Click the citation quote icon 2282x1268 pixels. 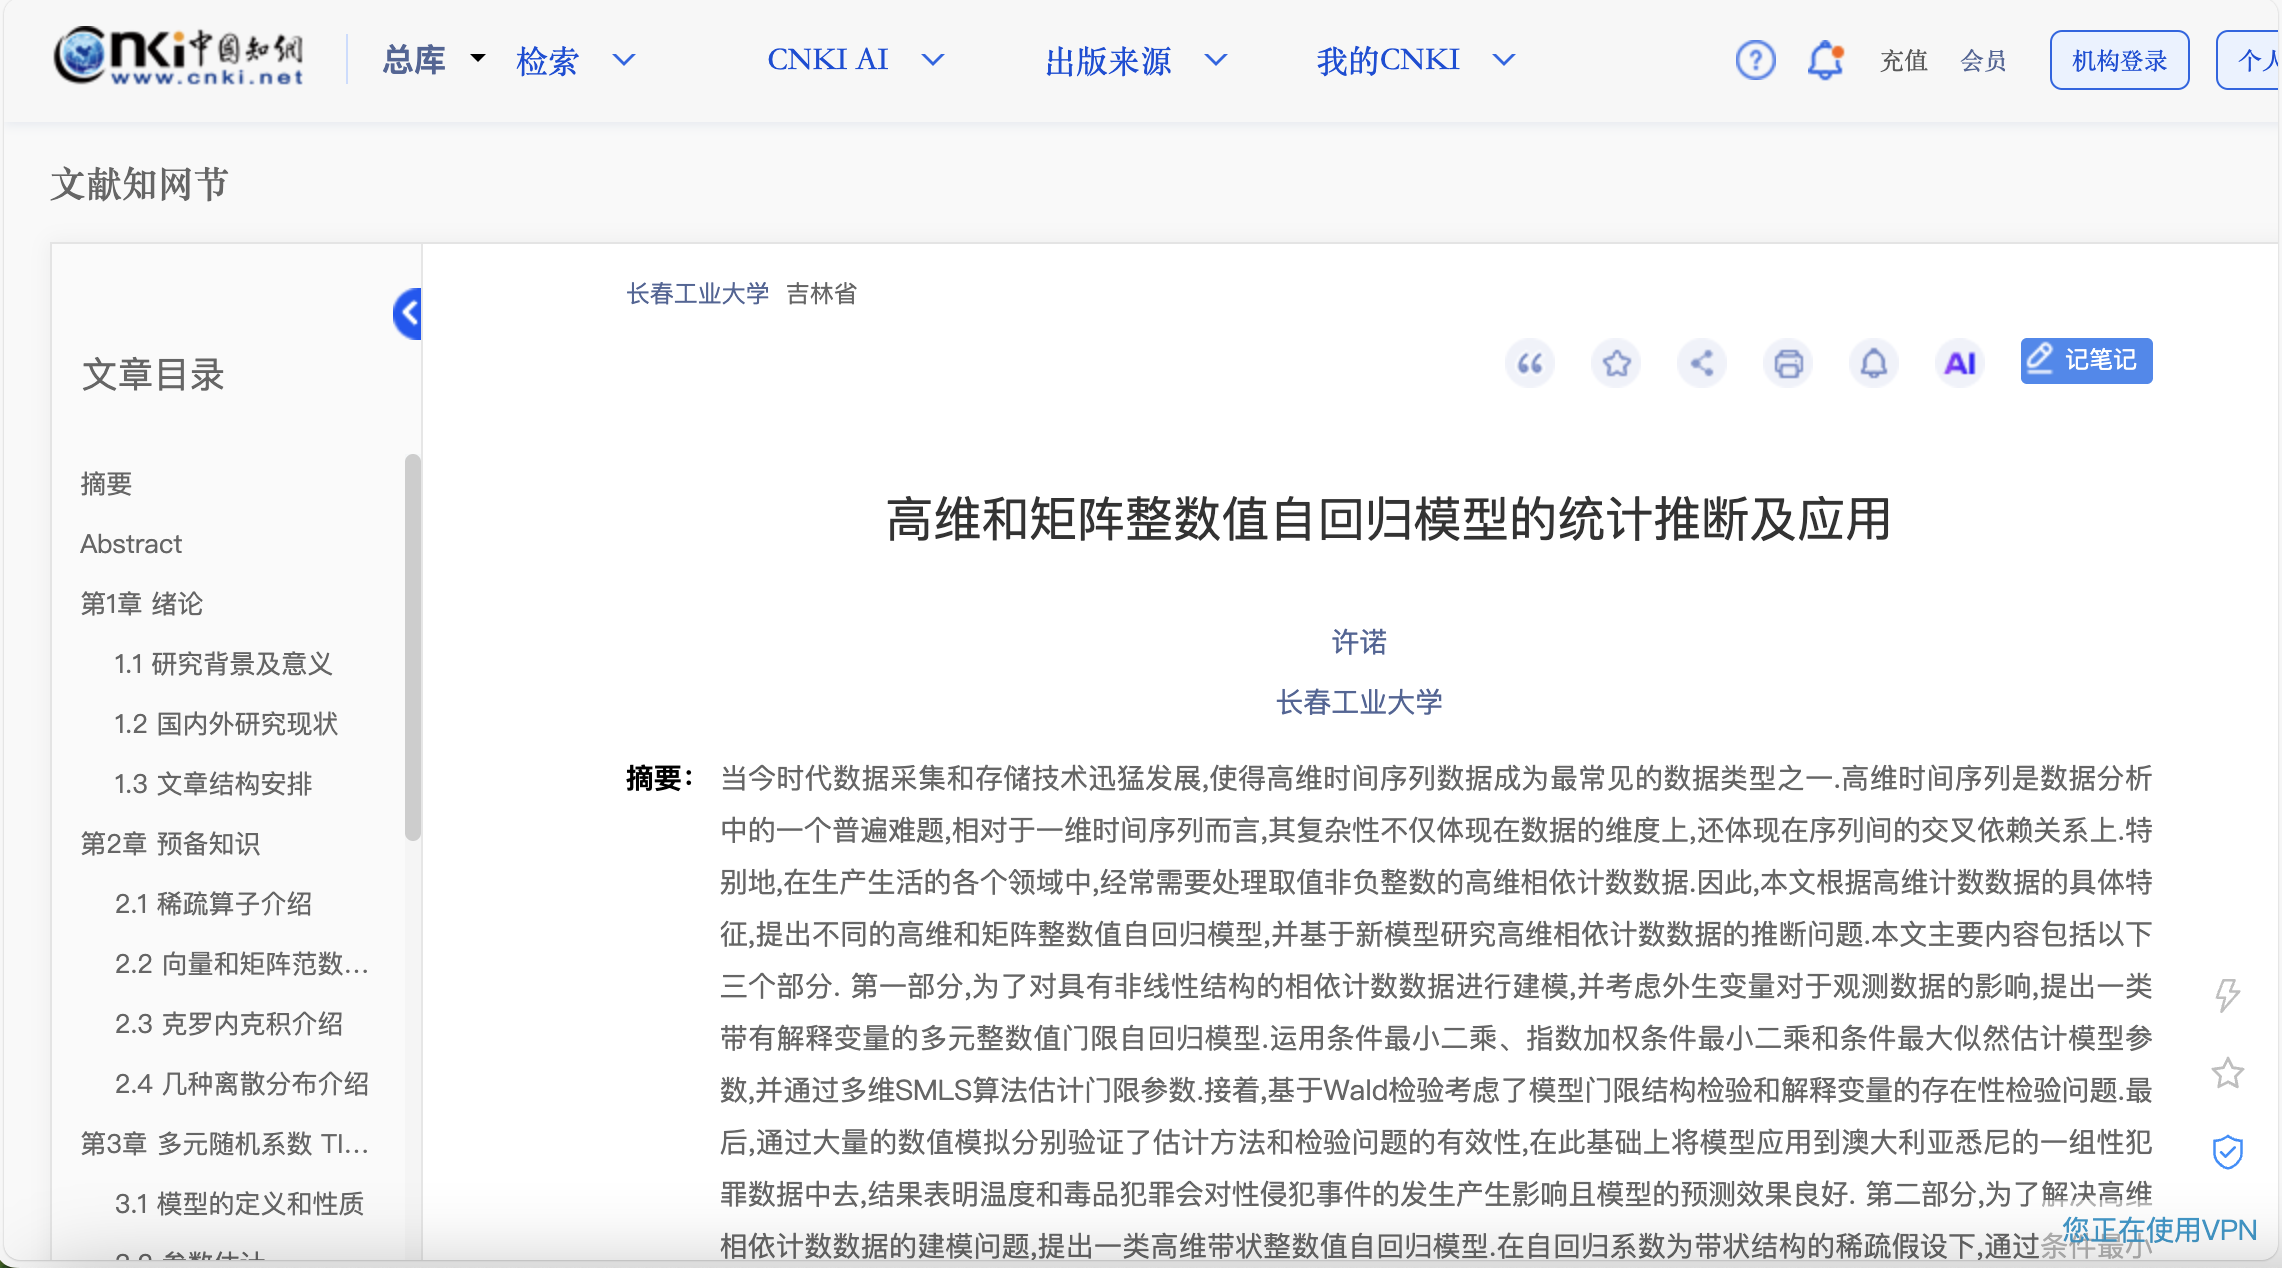coord(1529,363)
